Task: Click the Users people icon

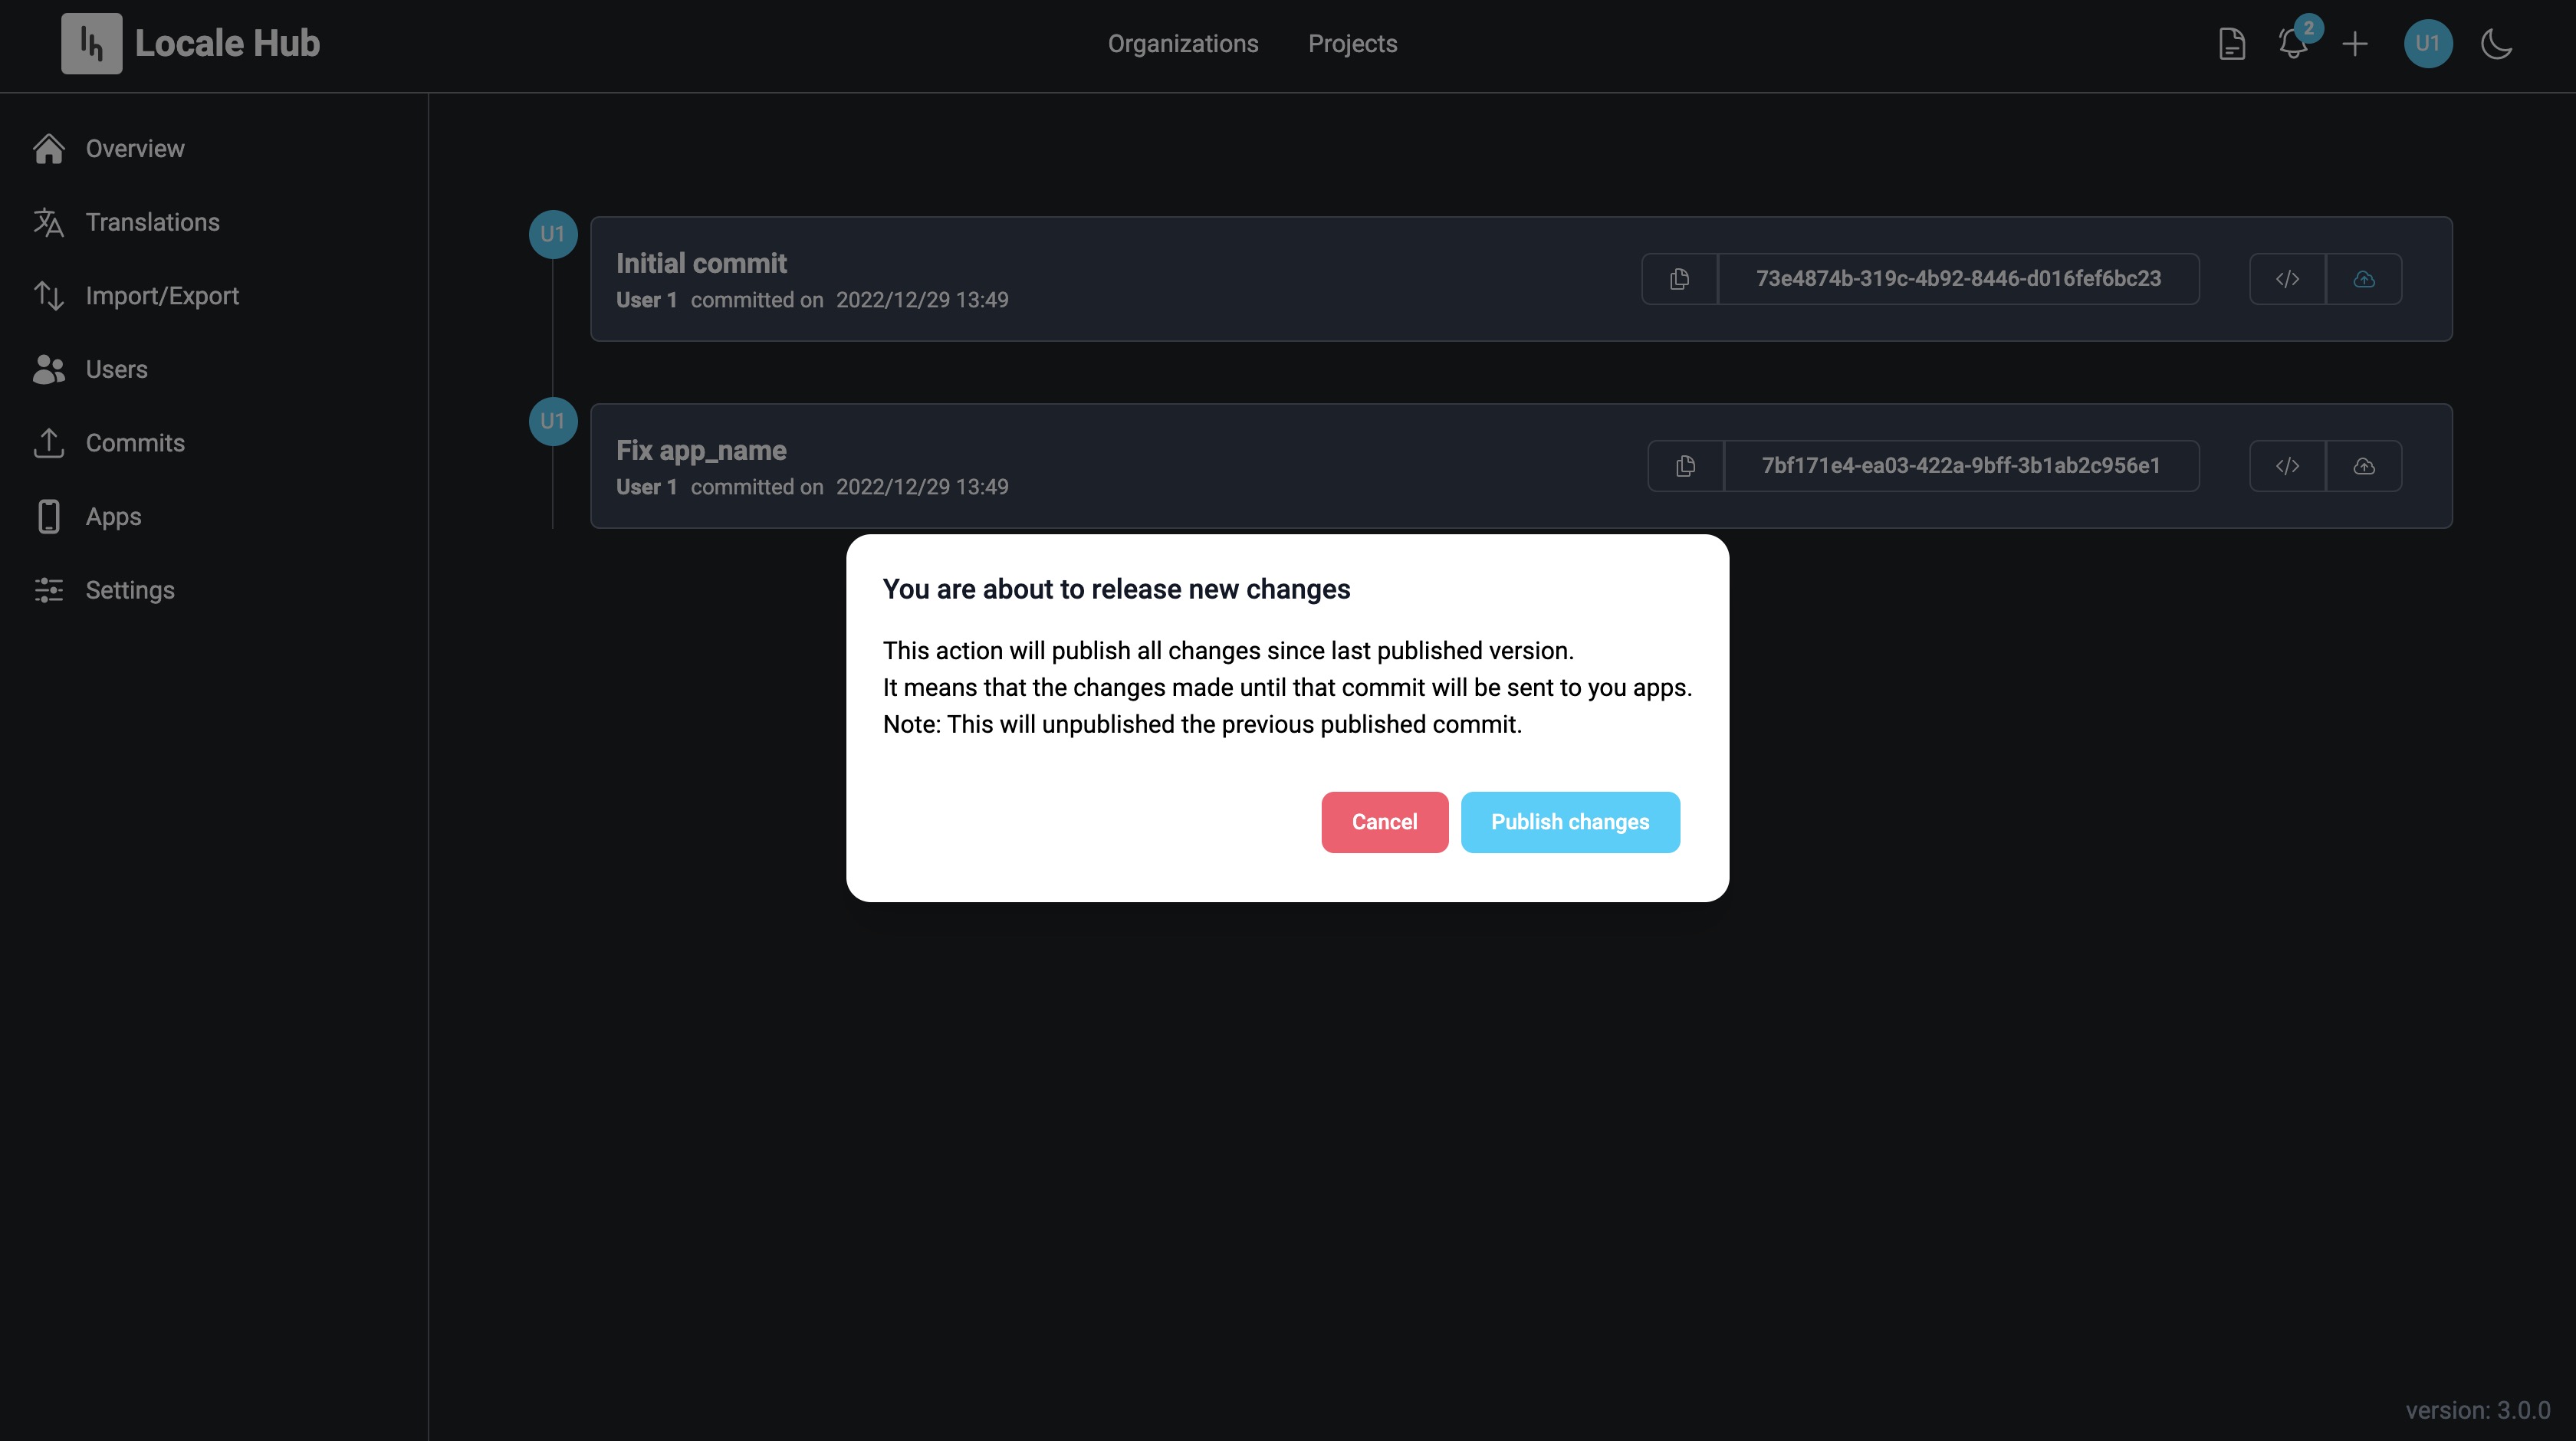Action: tap(49, 370)
